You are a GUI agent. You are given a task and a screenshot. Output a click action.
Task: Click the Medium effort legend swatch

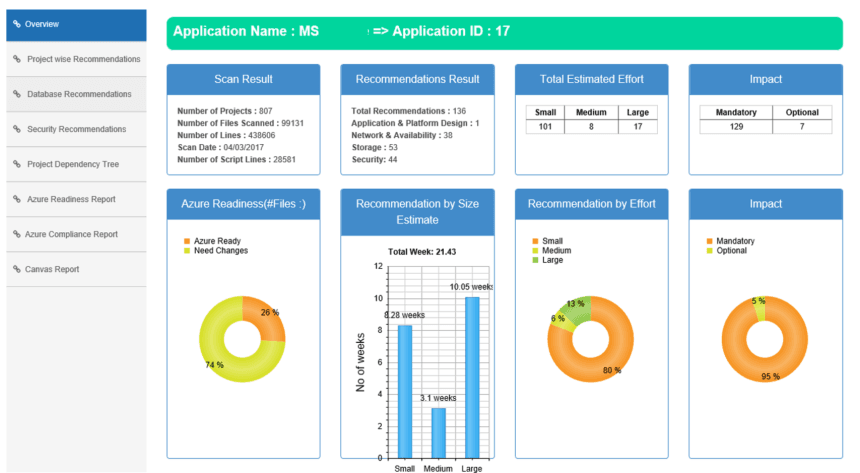coord(535,251)
